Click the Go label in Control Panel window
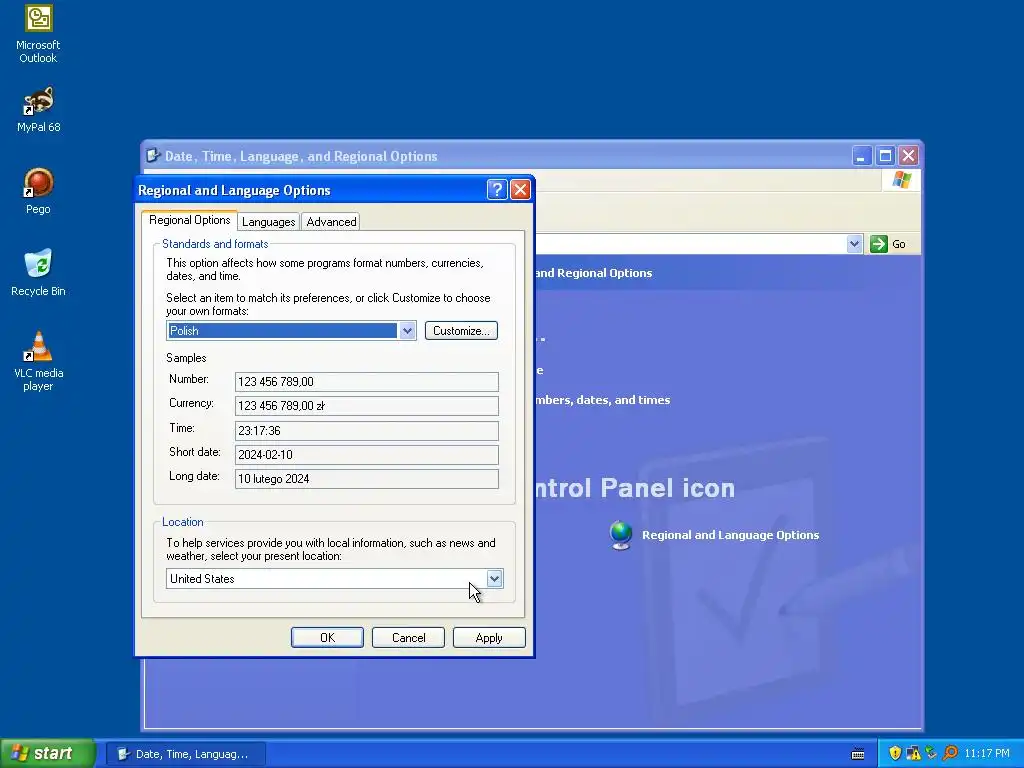Screen dimensions: 1024x768 pyautogui.click(x=899, y=244)
